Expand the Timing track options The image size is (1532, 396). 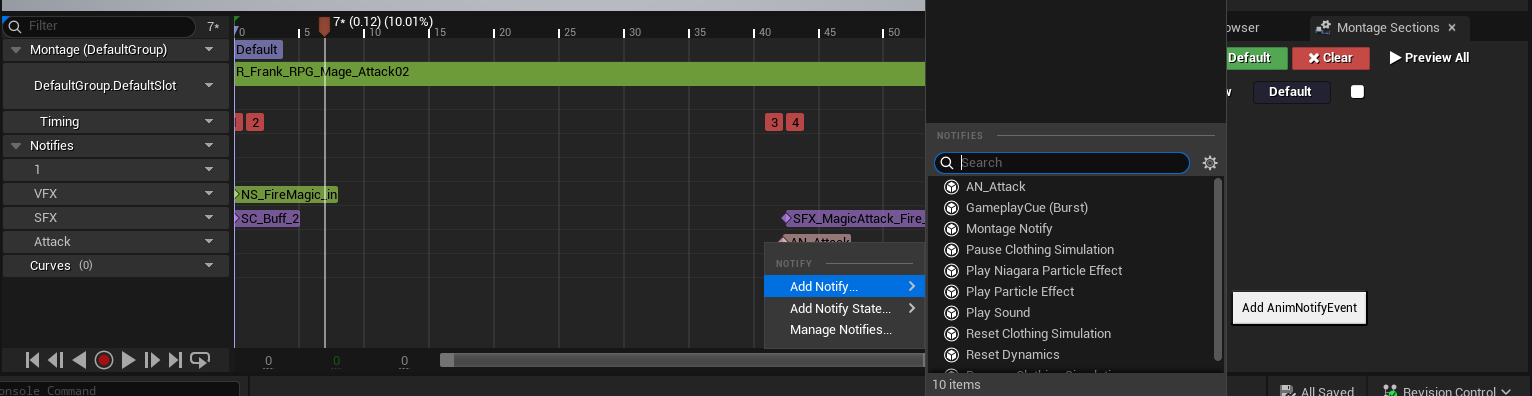point(209,122)
